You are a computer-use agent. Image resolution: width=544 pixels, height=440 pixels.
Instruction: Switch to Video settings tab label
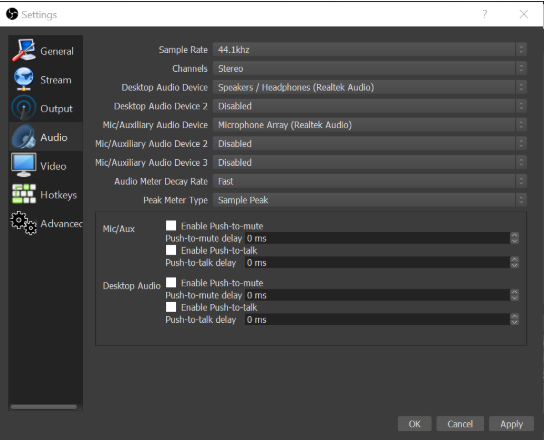coord(53,166)
